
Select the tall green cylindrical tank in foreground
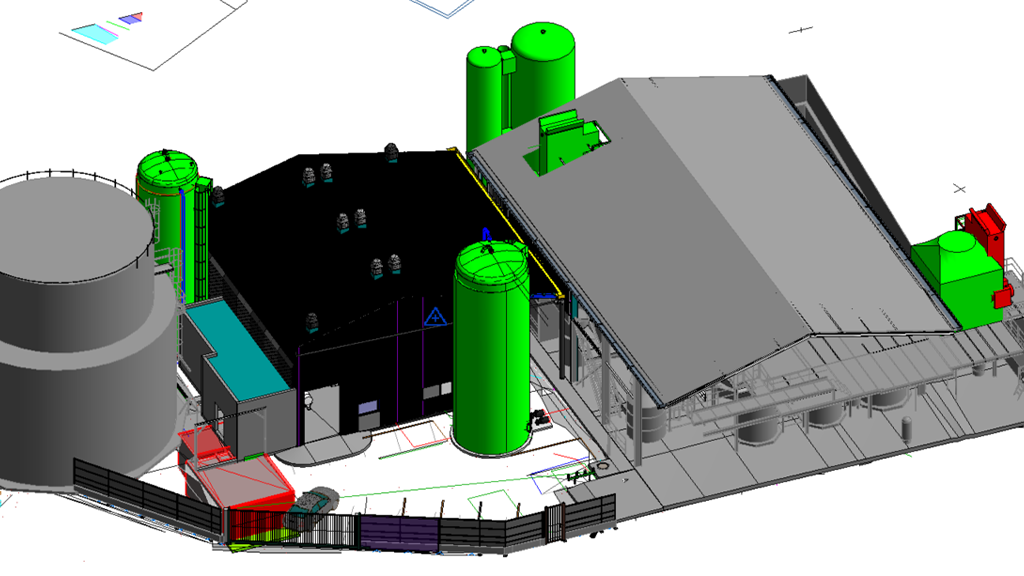(491, 348)
